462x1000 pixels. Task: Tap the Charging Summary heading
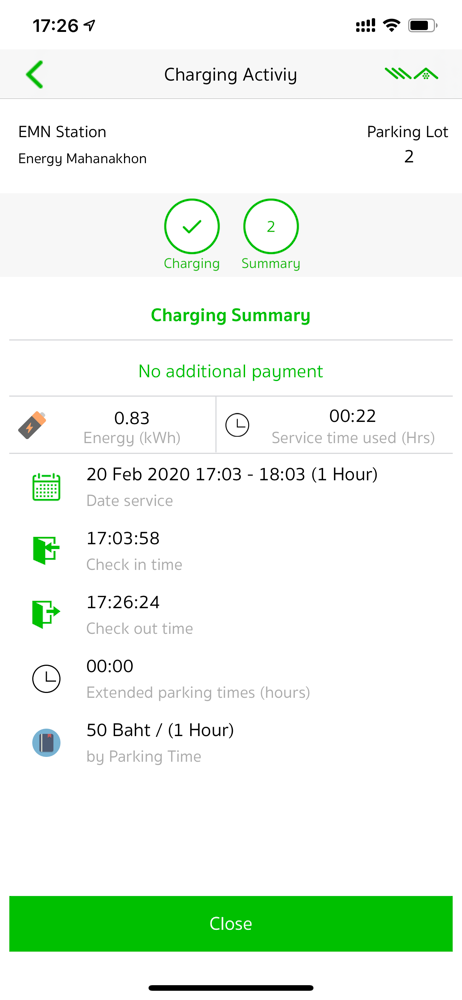coord(230,316)
